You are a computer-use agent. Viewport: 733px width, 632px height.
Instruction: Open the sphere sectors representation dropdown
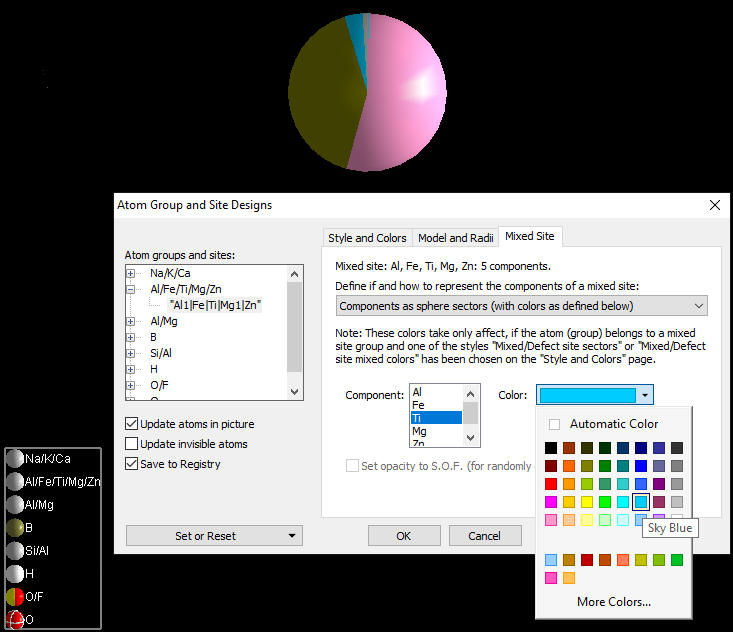pos(521,306)
